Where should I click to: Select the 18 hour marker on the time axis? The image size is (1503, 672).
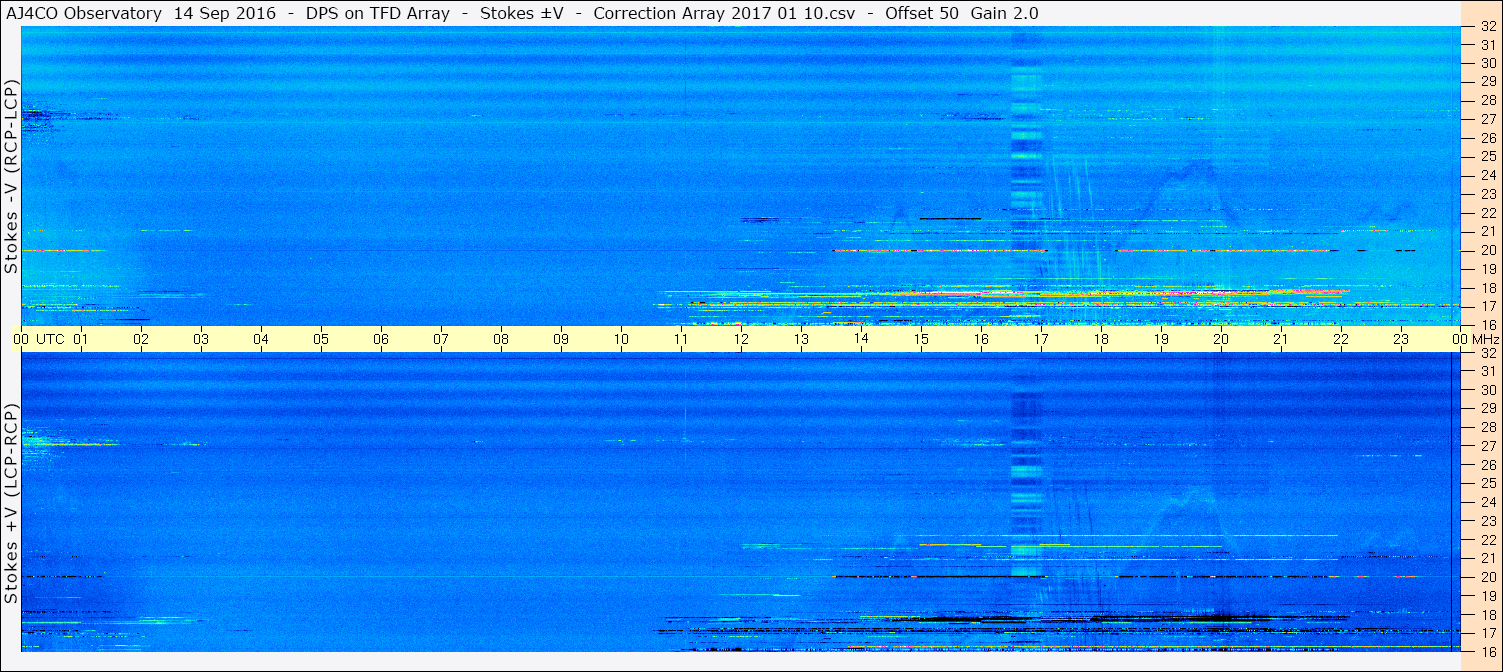point(1101,339)
